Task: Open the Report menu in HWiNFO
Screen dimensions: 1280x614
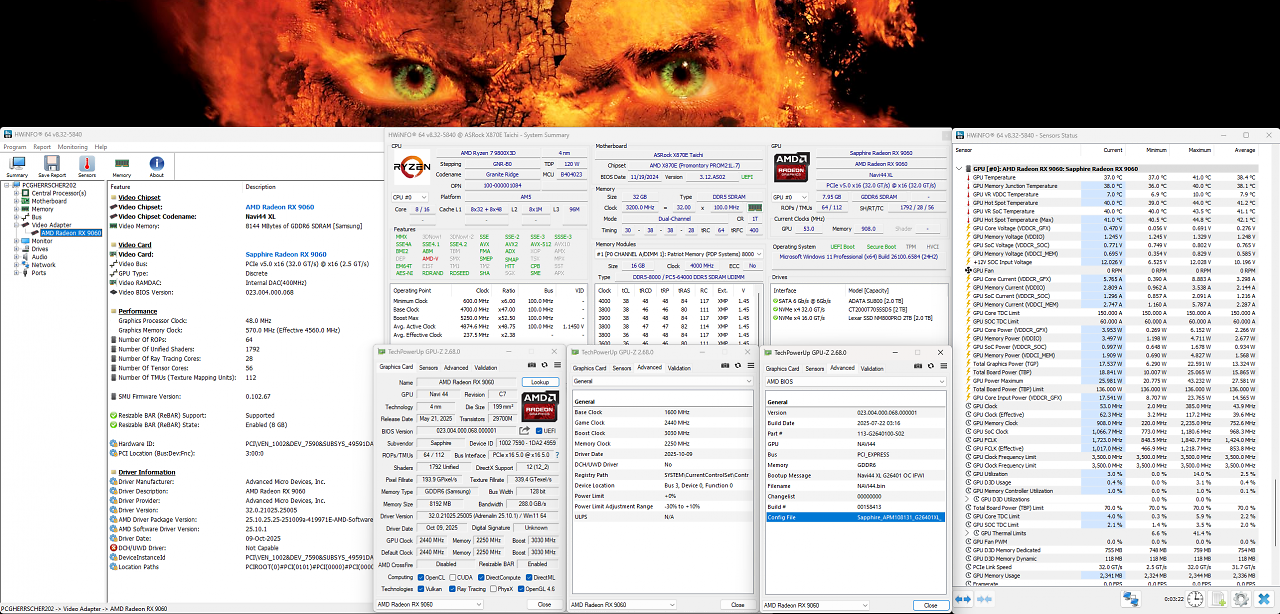Action: [x=42, y=147]
